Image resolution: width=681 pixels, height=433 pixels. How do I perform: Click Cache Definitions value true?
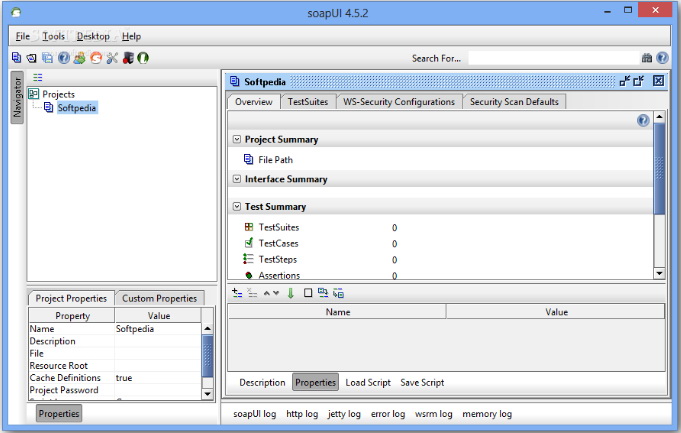158,378
